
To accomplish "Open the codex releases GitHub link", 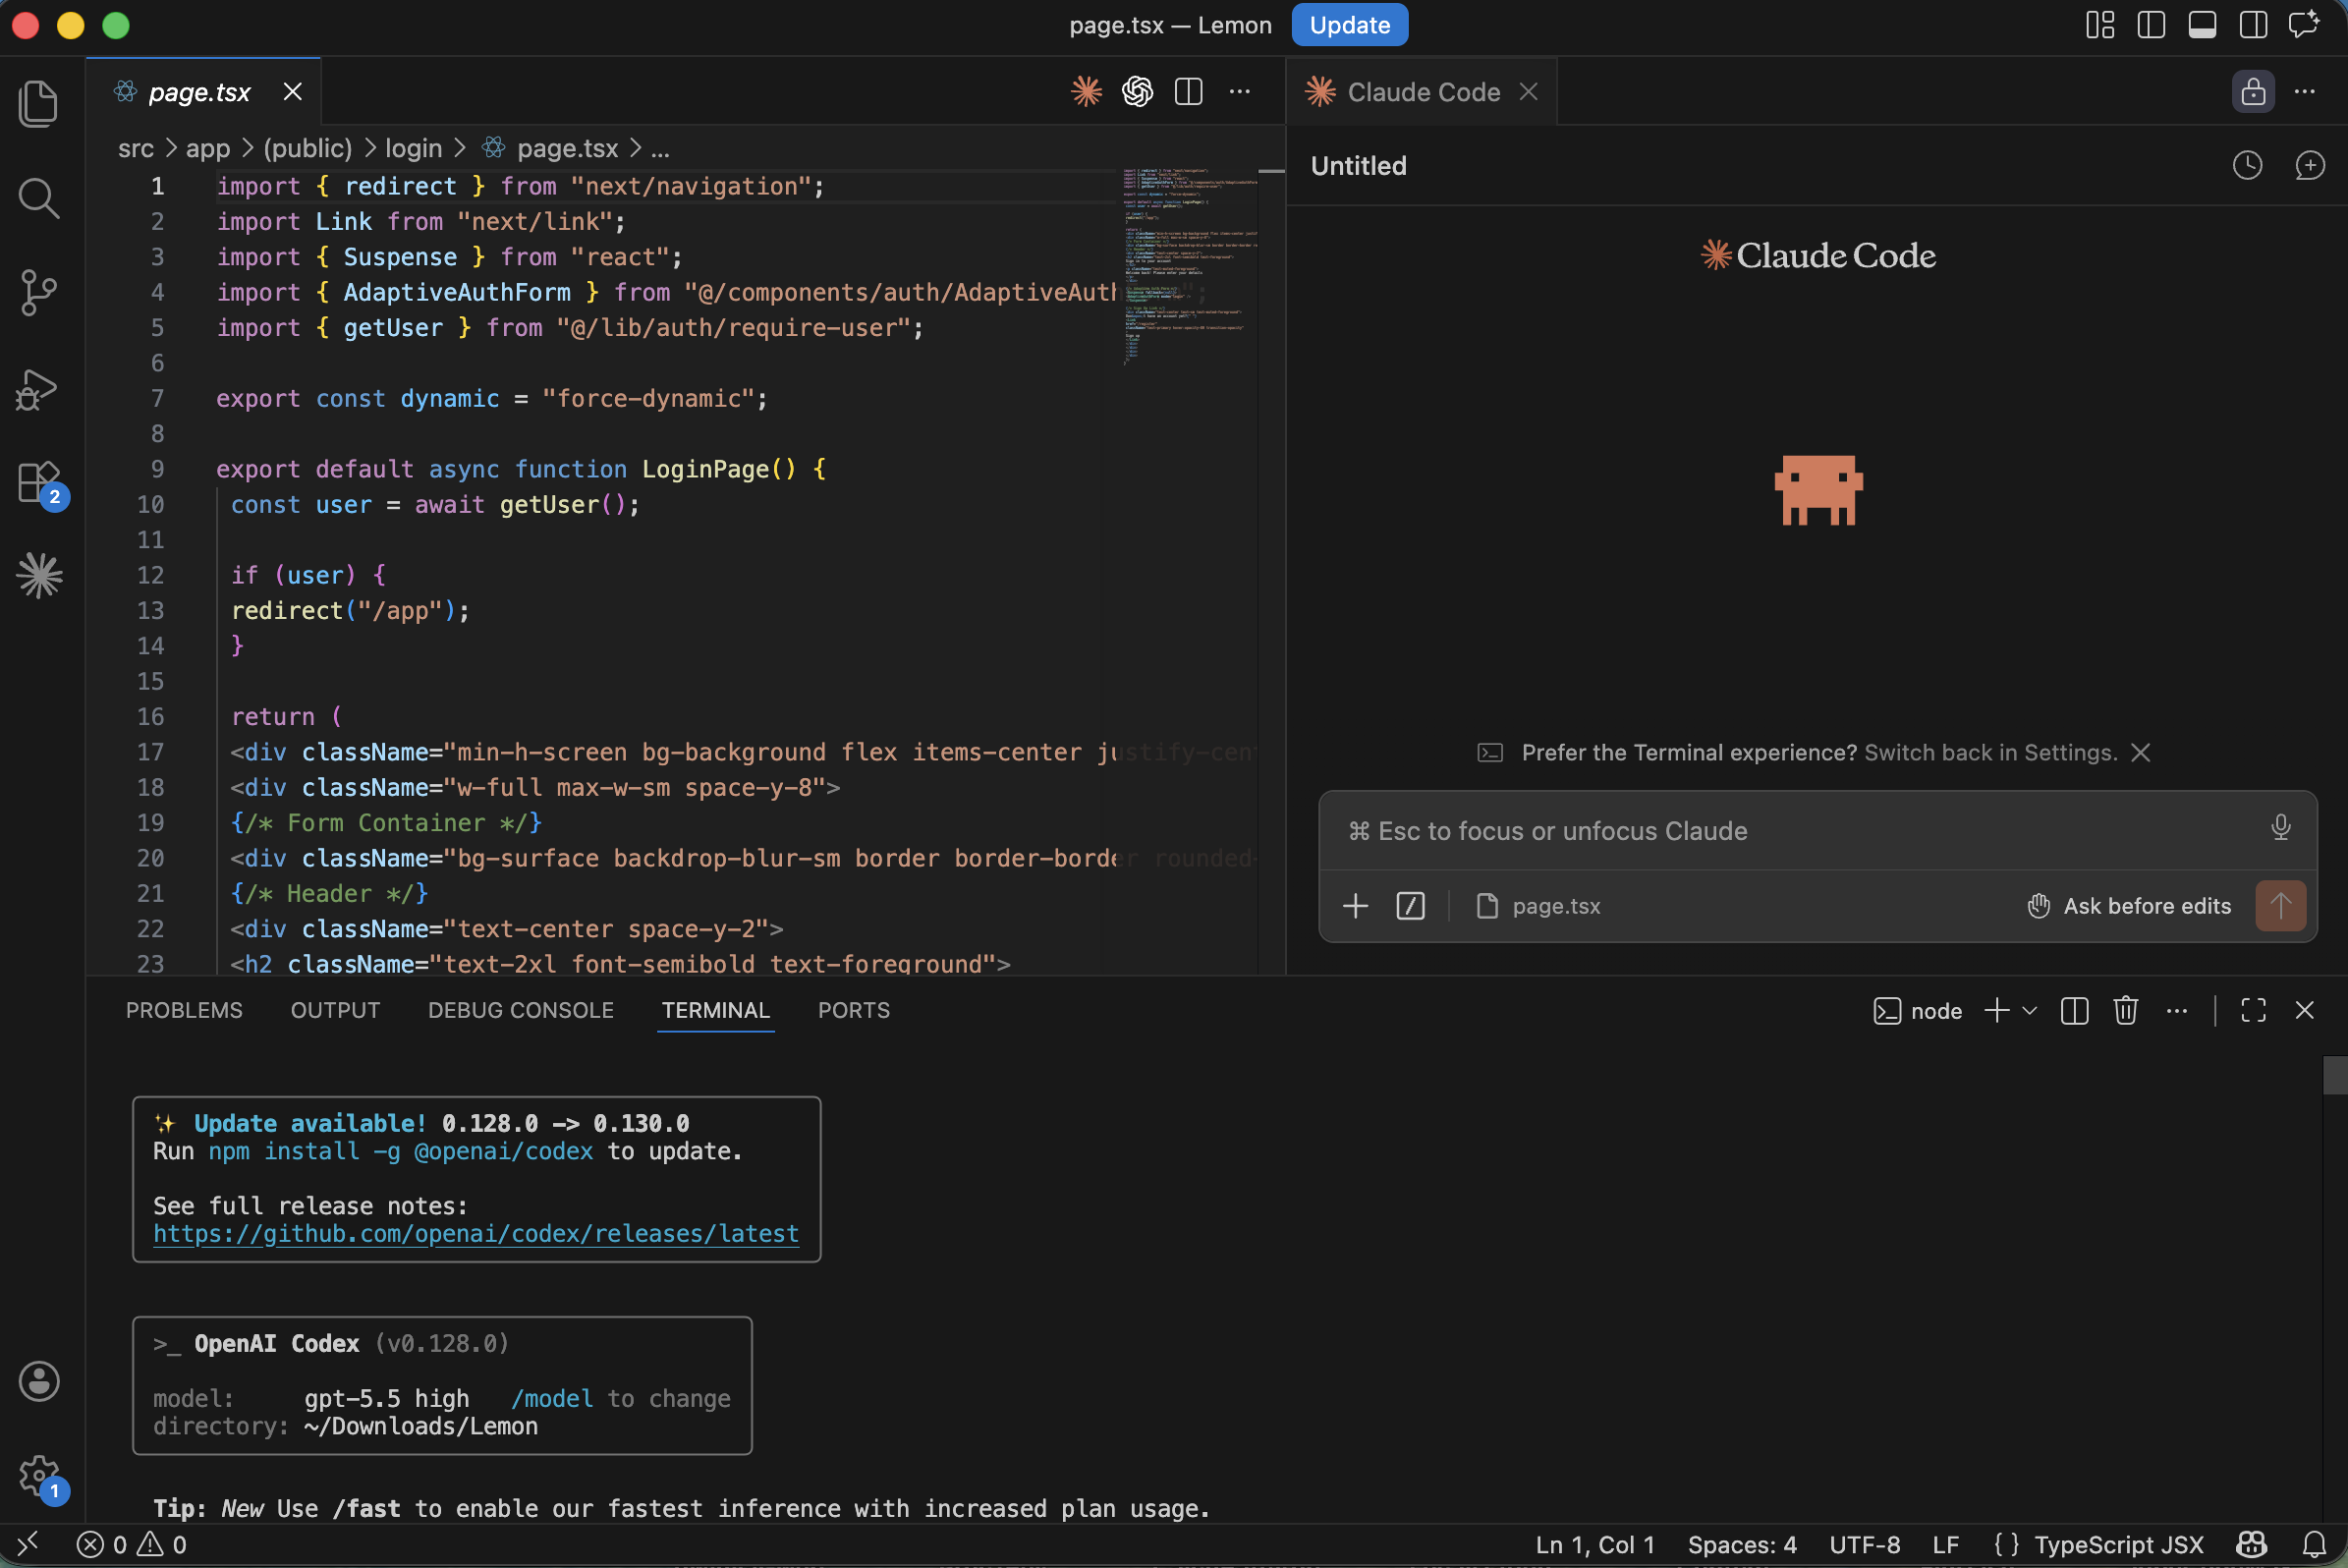I will pos(476,1234).
